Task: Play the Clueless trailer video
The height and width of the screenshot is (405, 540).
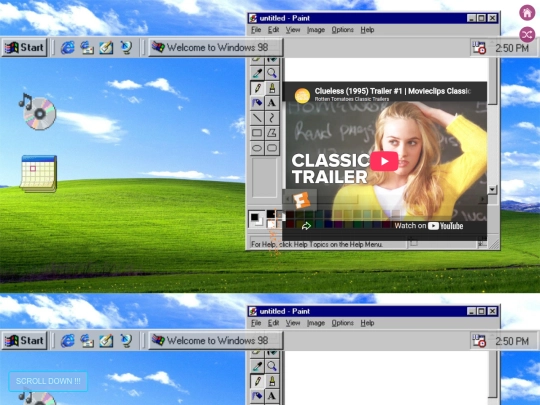Action: pos(384,161)
